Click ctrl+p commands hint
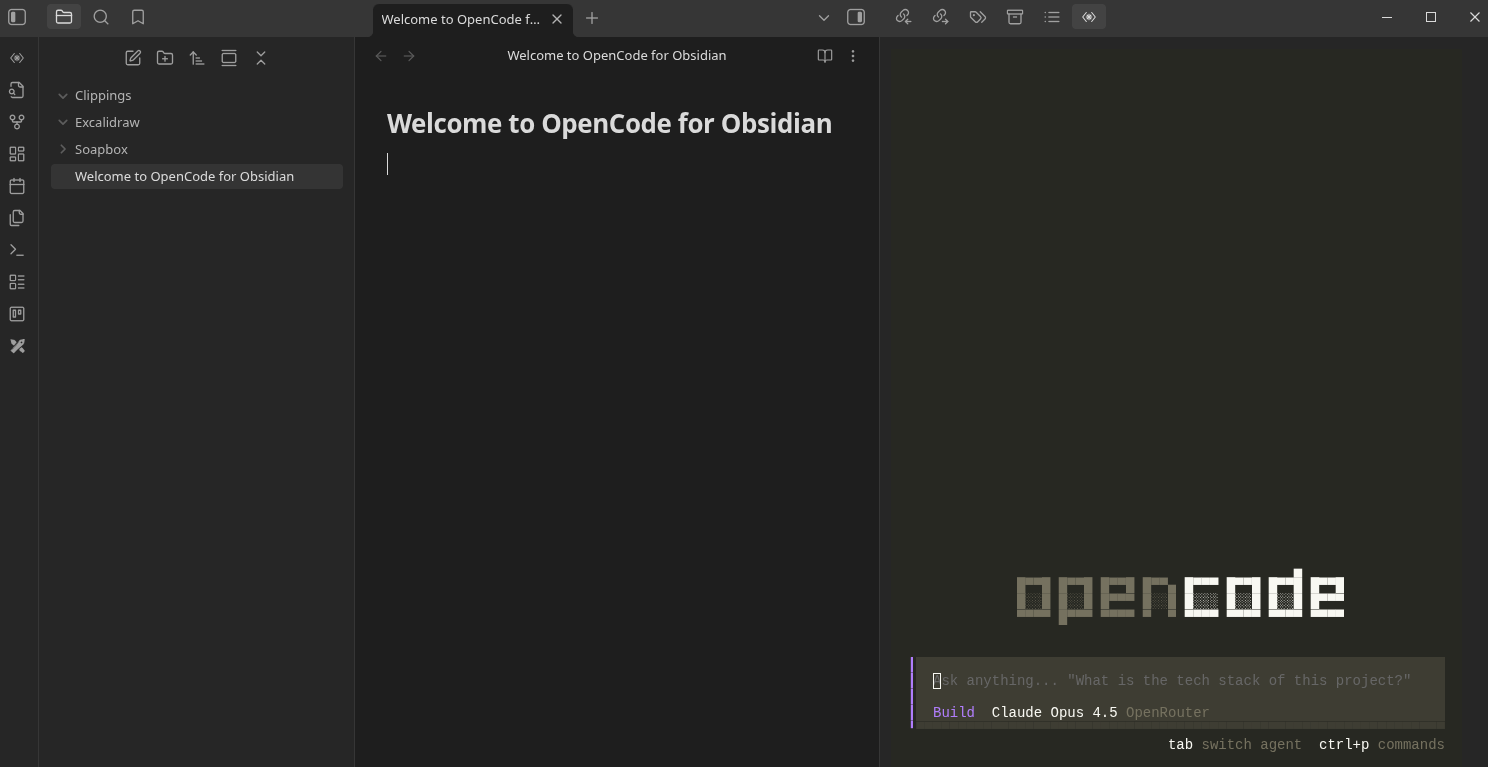1488x767 pixels. (x=1381, y=744)
